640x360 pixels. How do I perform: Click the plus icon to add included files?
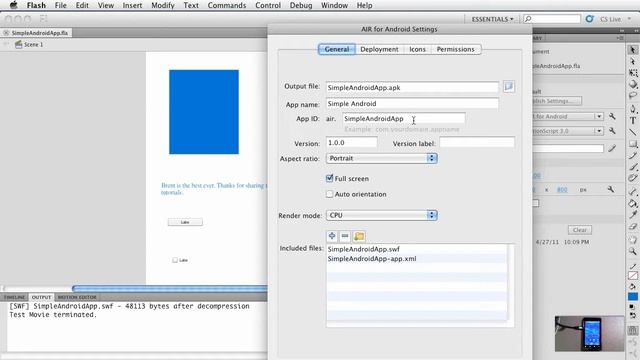[x=332, y=236]
